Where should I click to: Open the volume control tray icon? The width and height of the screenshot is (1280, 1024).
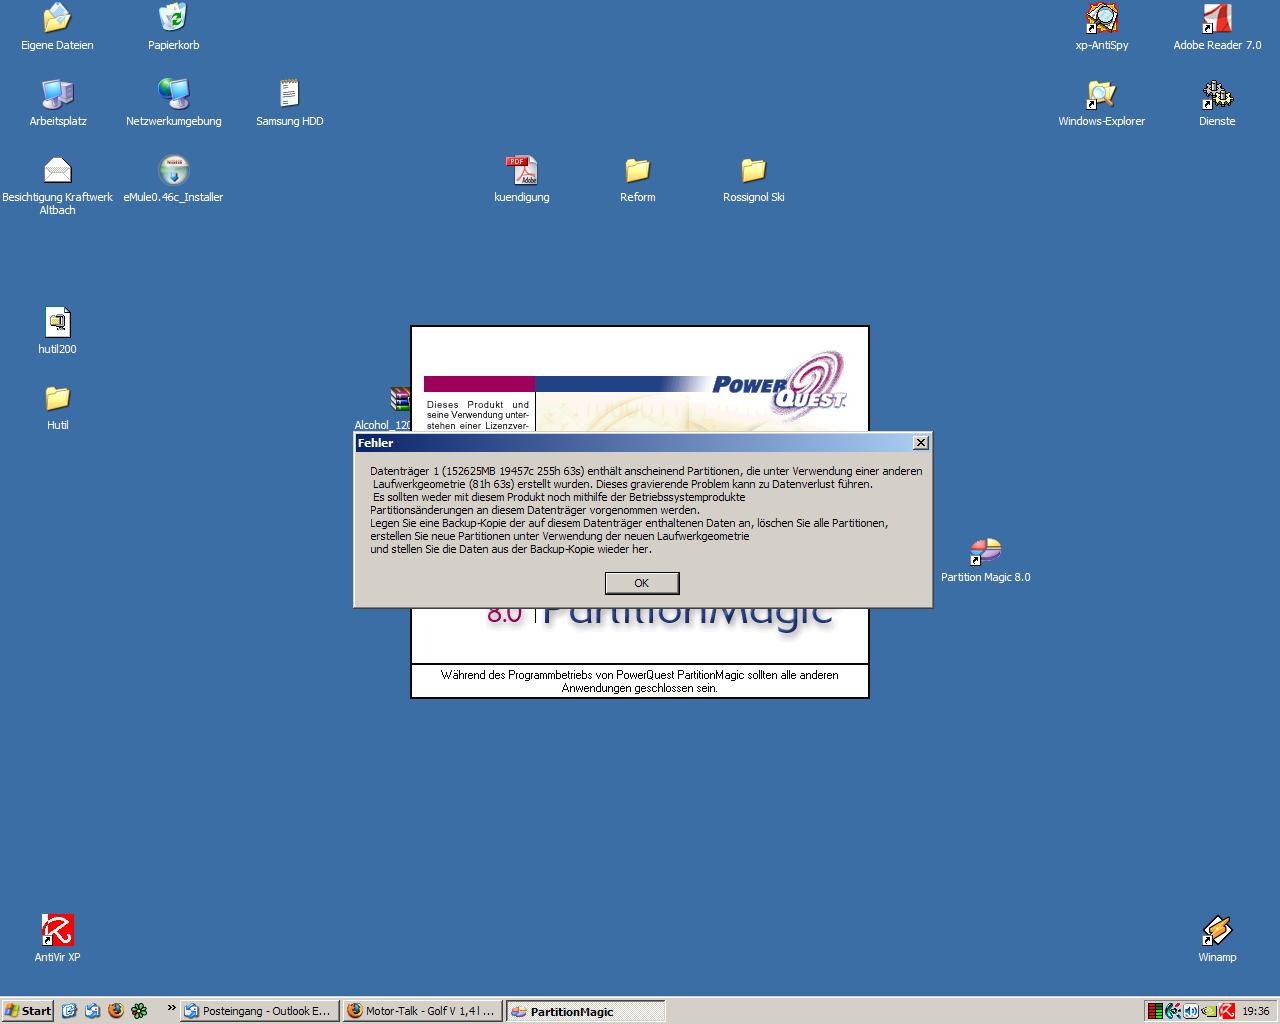(1191, 1011)
